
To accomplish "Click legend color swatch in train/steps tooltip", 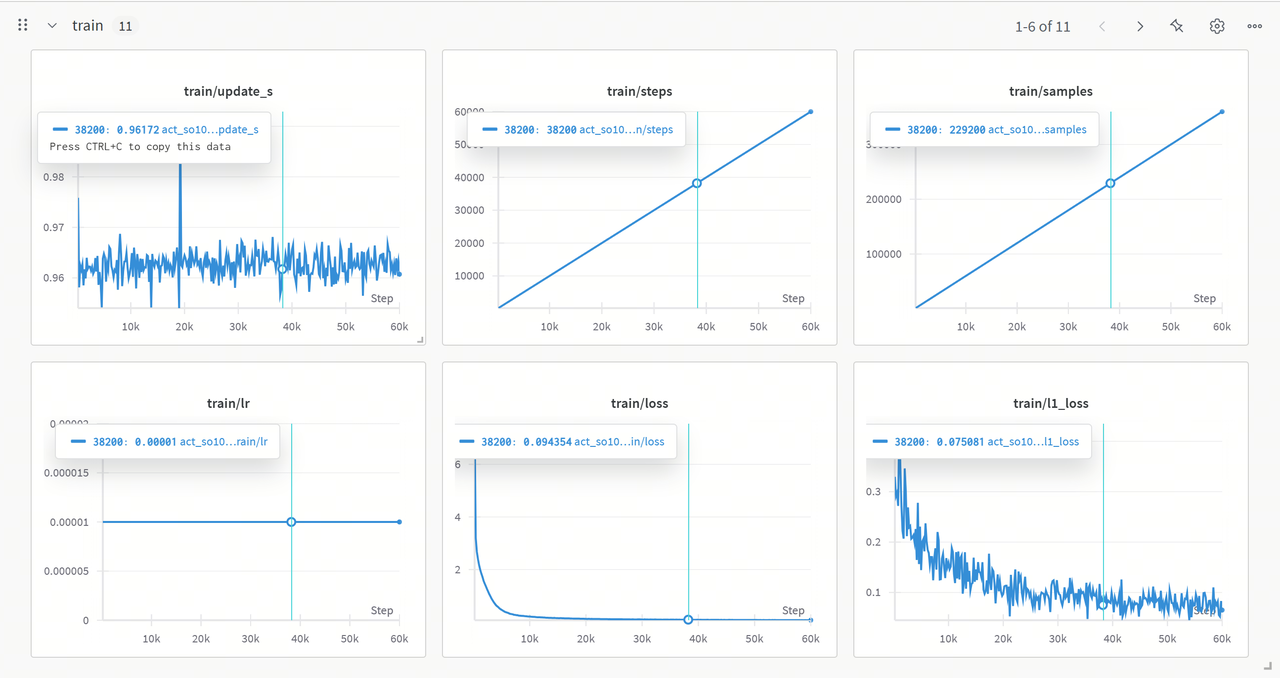I will [490, 129].
